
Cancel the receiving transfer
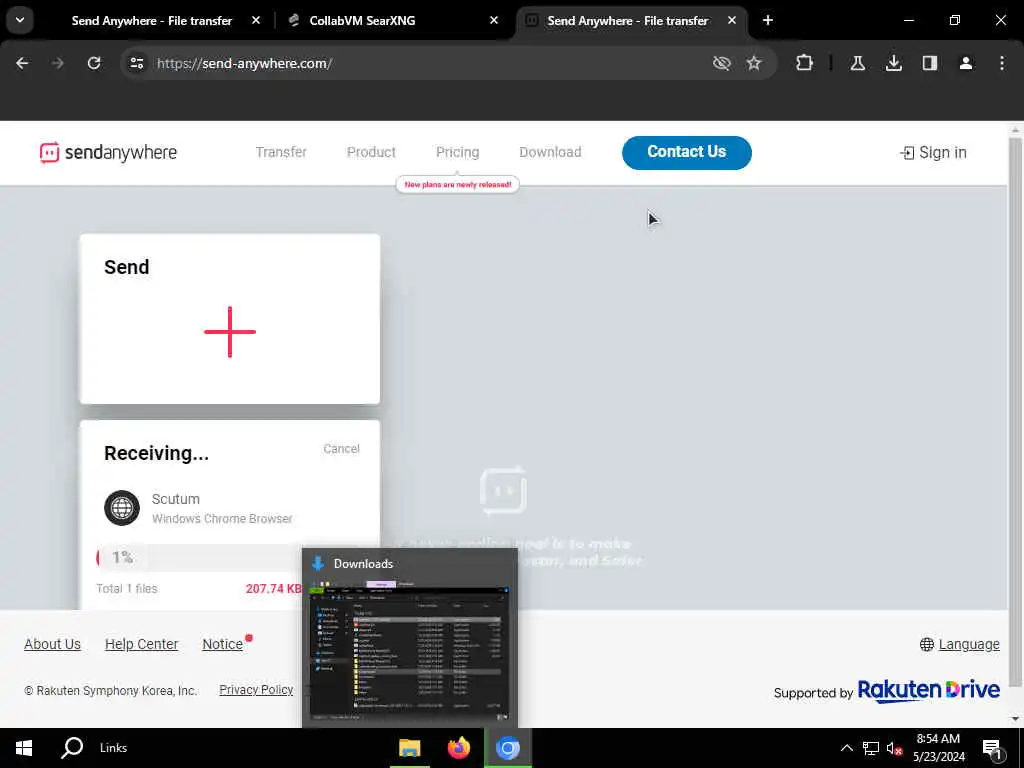click(341, 449)
